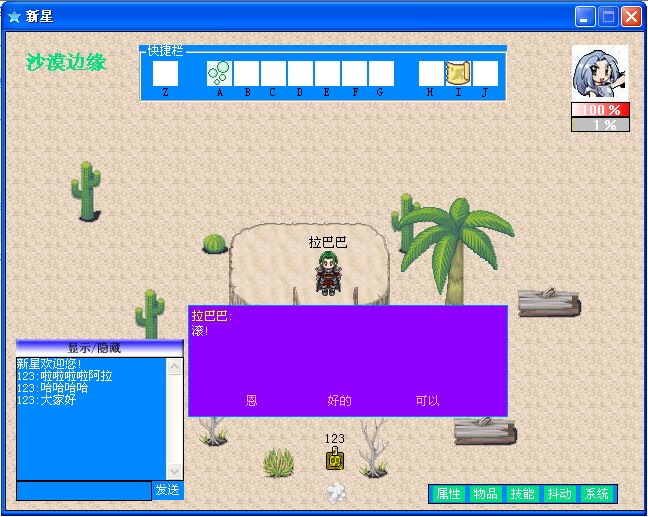Click the 沙漠边缘 map name label
This screenshot has width=648, height=517.
pos(66,62)
